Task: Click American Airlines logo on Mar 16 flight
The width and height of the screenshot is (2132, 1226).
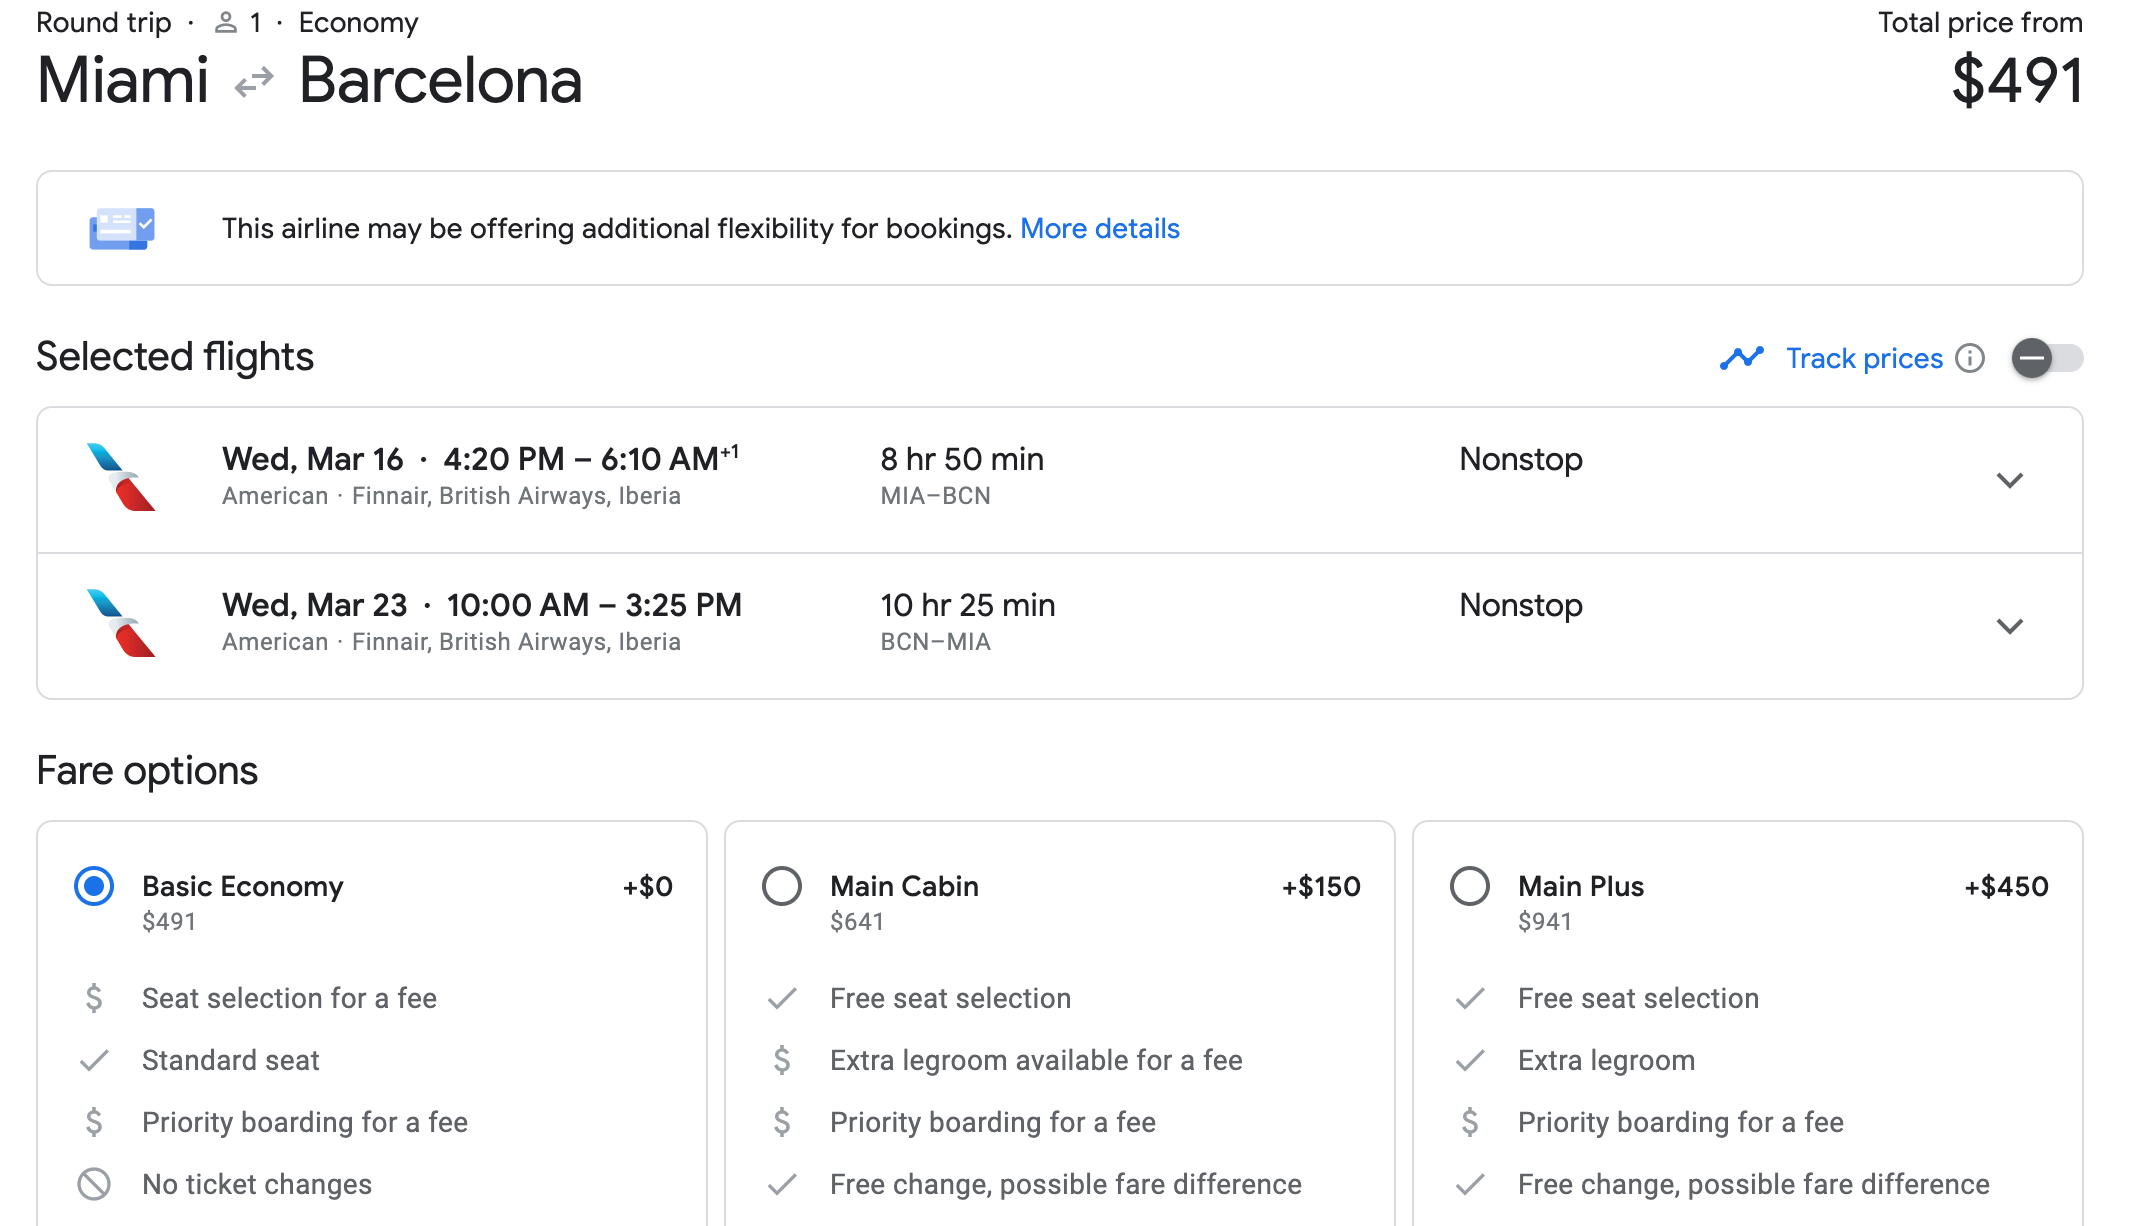Action: 120,477
